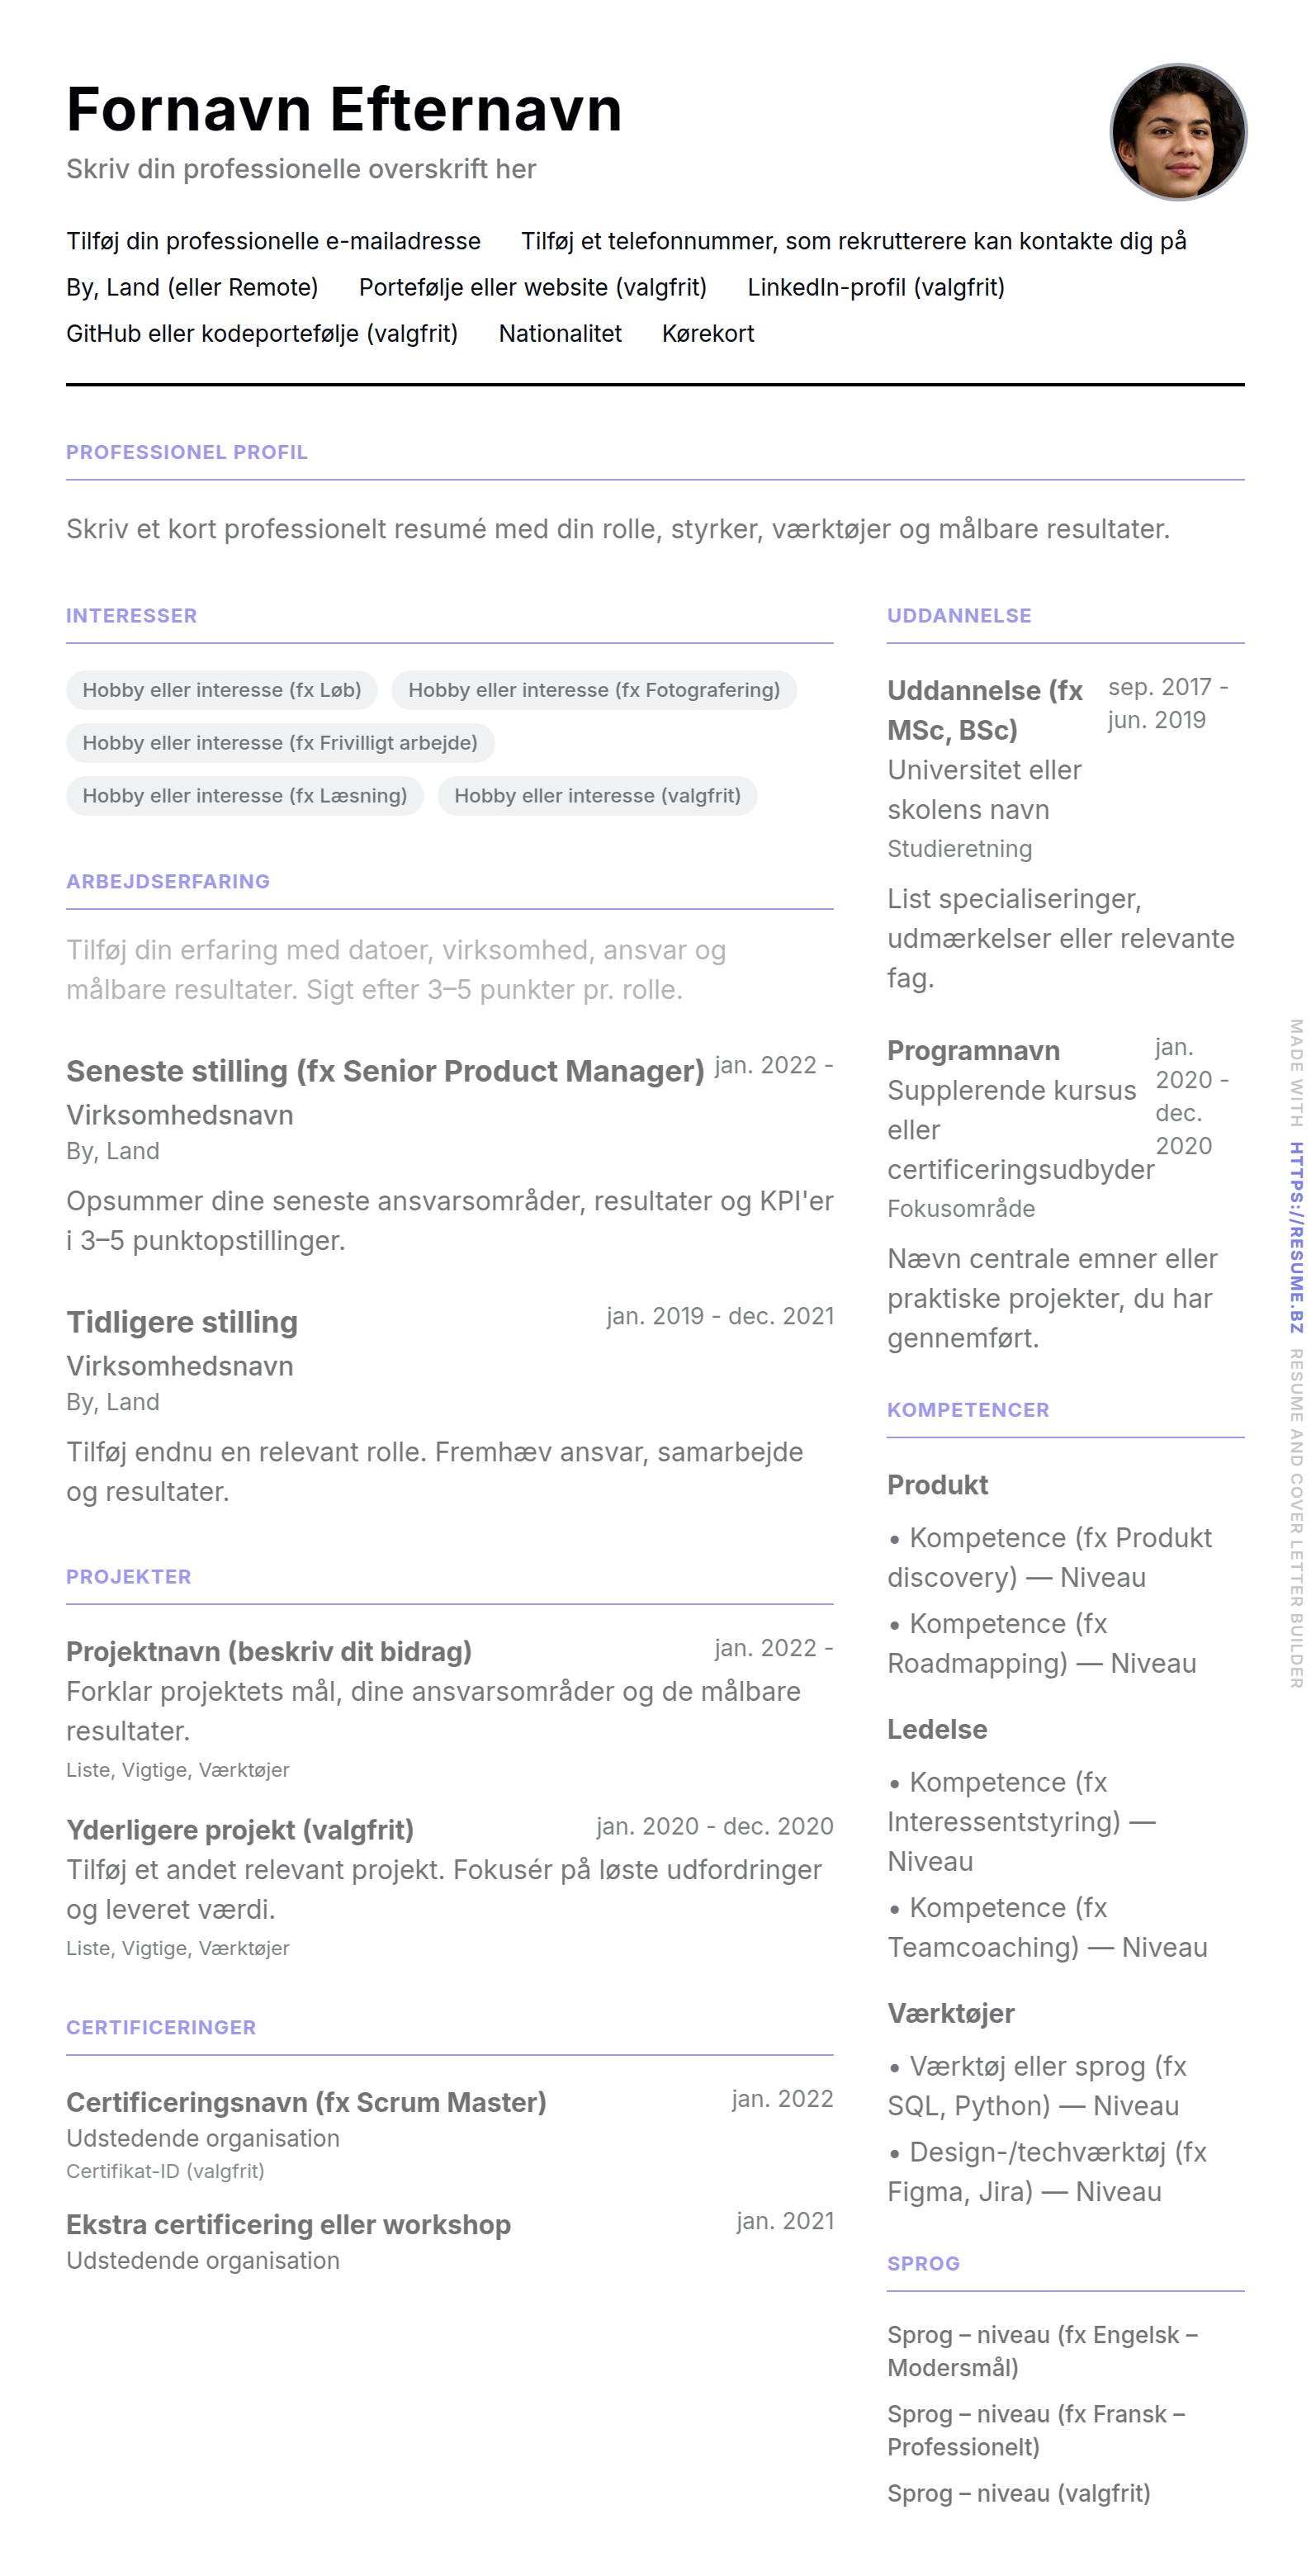Screen dimensions: 1311x2576
Task: Click the Frivilligt arbejde hobby tag
Action: [279, 743]
